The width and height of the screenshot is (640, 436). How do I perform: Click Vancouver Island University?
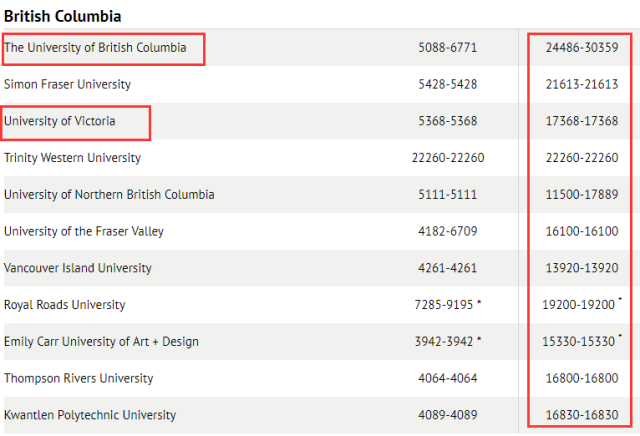(x=78, y=268)
